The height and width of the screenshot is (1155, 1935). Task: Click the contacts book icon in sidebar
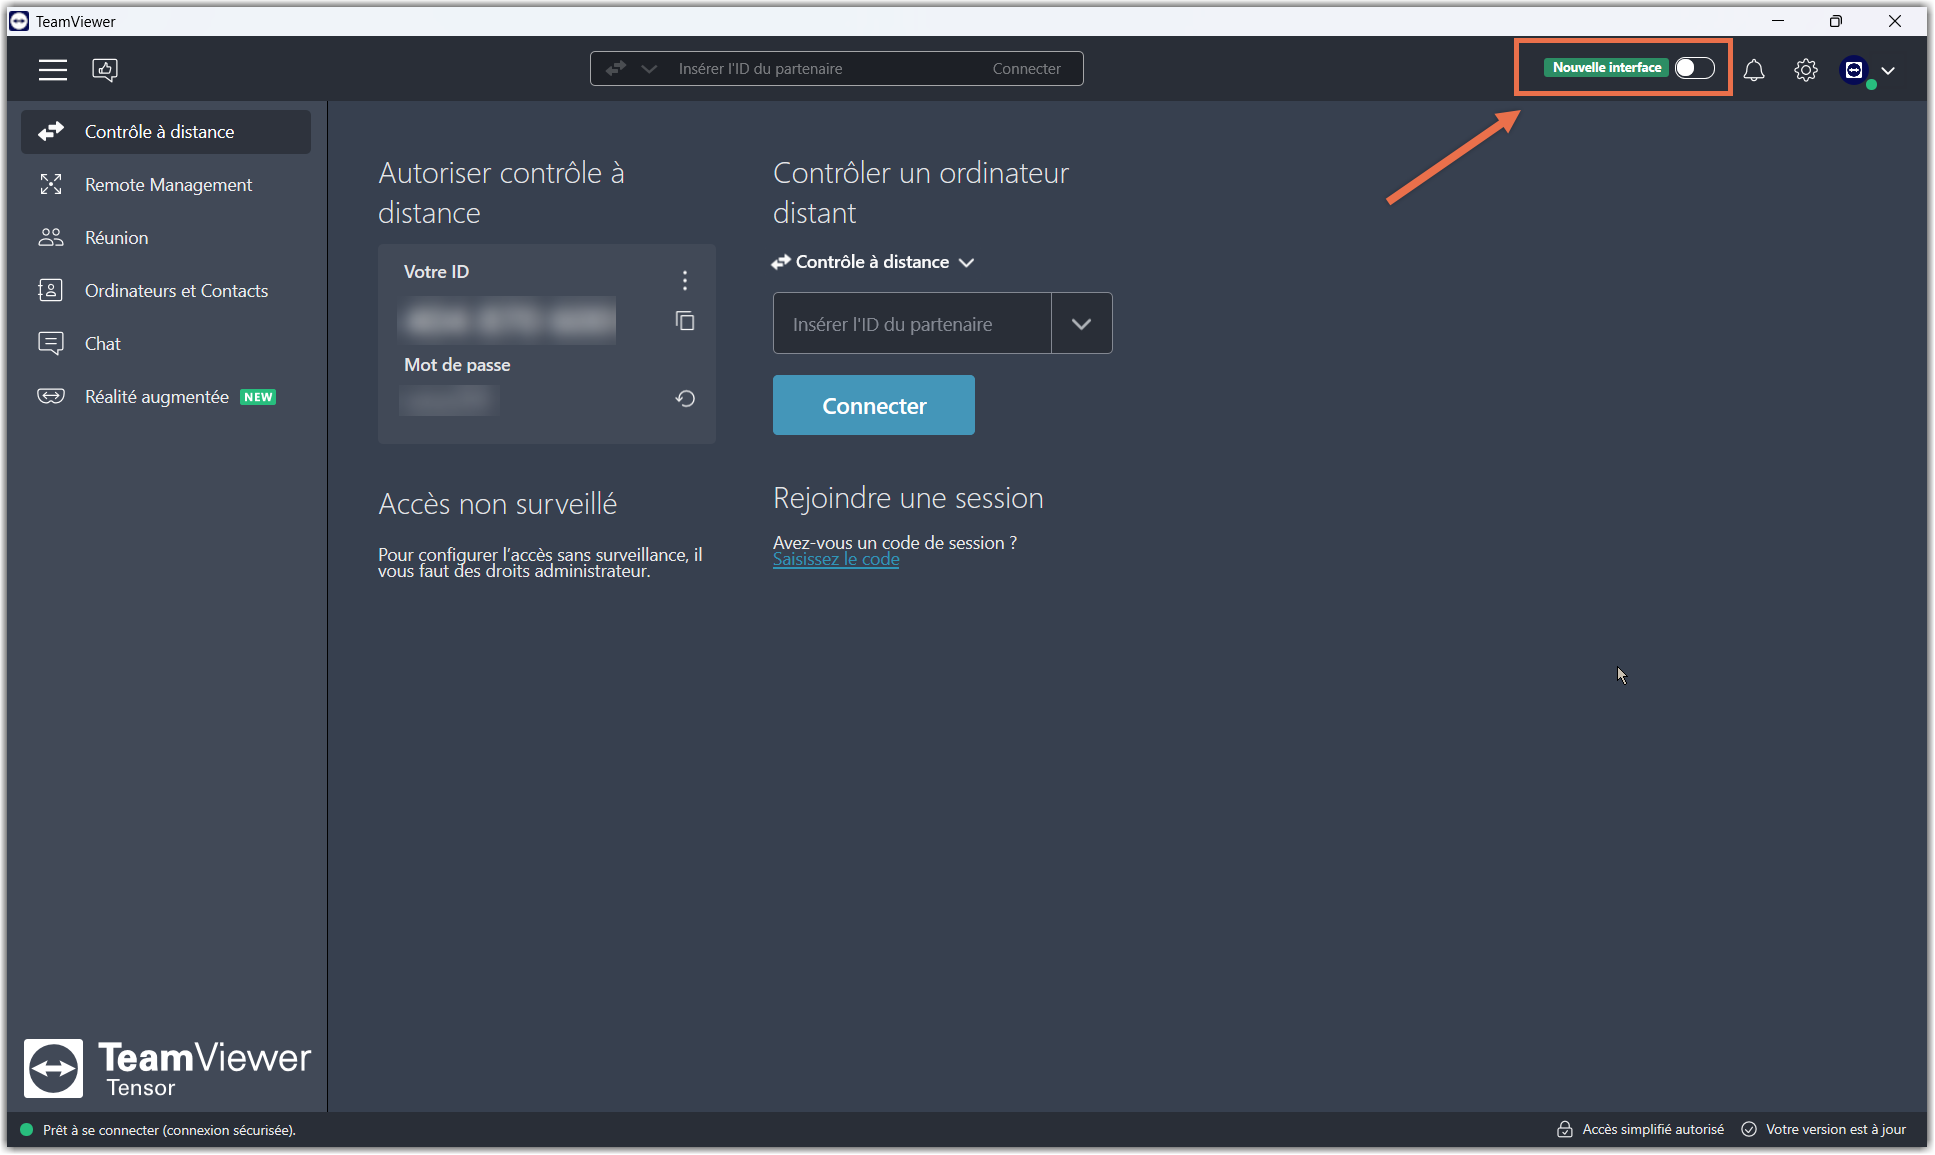tap(51, 291)
